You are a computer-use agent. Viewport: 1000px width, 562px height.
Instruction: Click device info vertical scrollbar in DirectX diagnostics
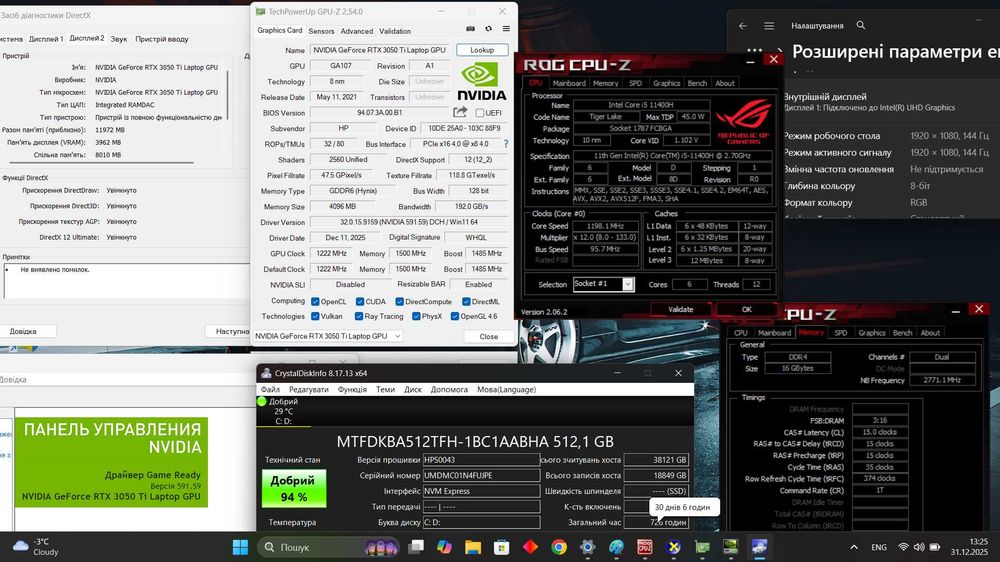click(227, 94)
